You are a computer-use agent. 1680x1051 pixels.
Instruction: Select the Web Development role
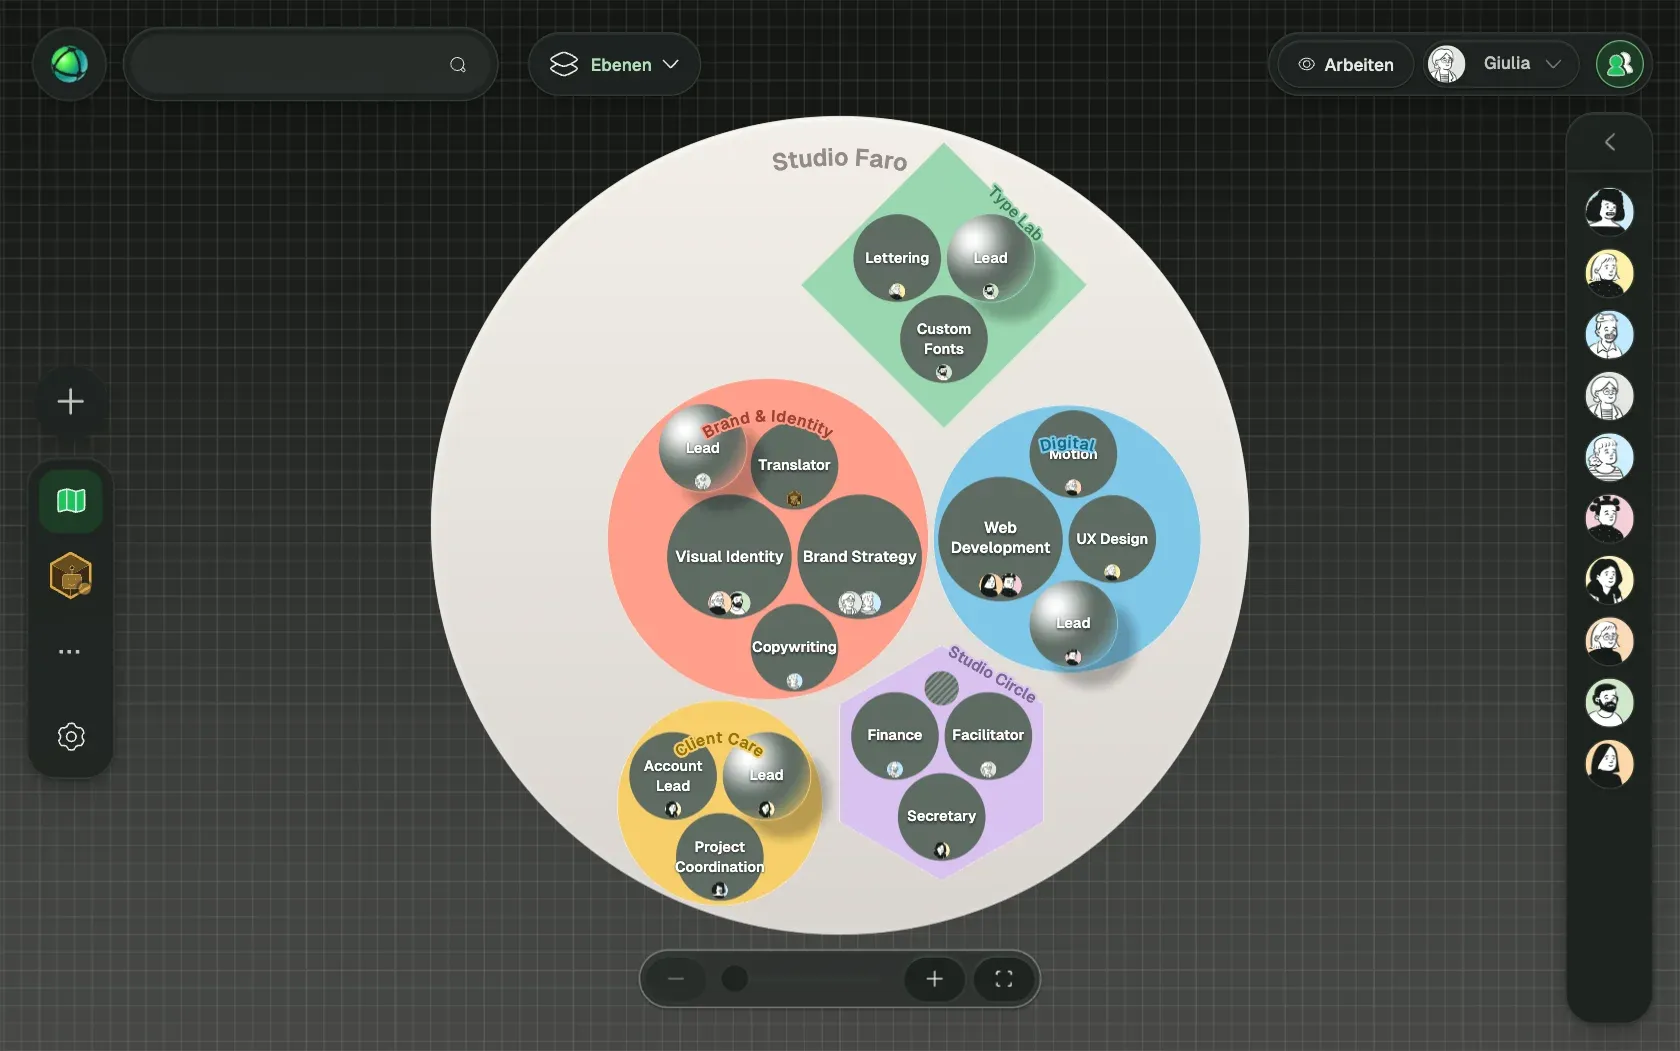pyautogui.click(x=1000, y=538)
